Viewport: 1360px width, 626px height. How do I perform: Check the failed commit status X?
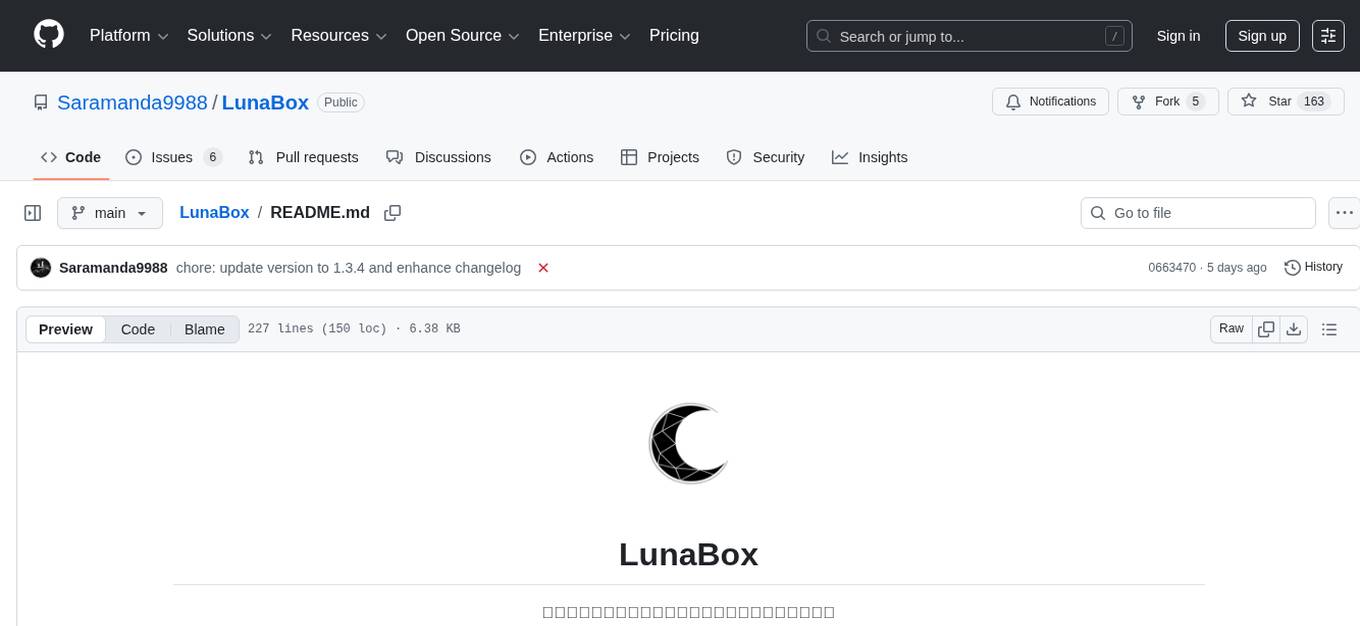click(543, 268)
